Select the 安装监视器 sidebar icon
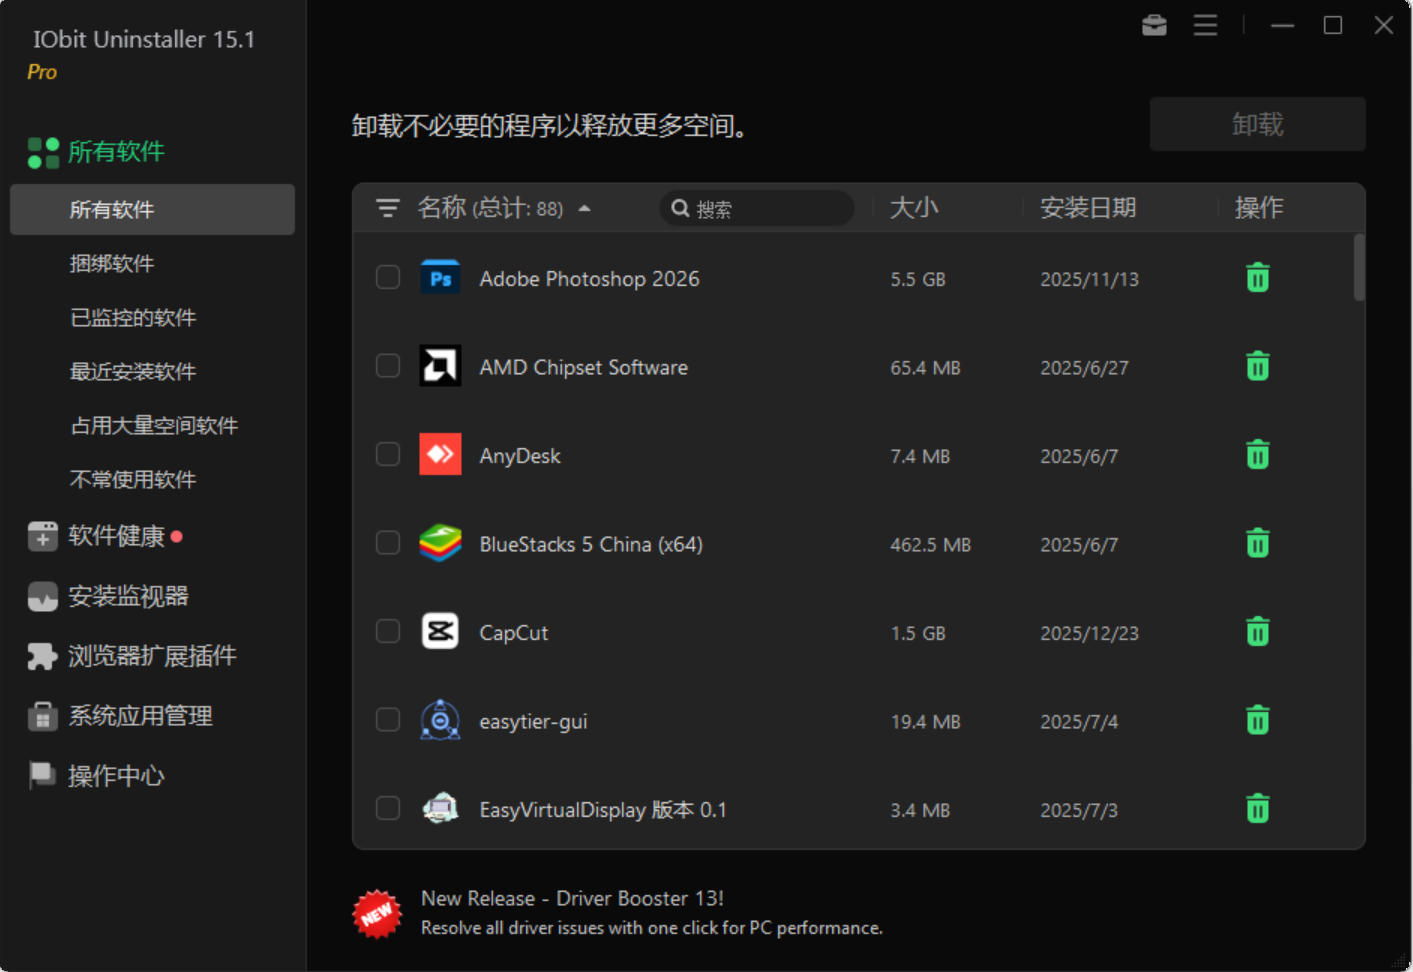The image size is (1413, 972). [42, 595]
